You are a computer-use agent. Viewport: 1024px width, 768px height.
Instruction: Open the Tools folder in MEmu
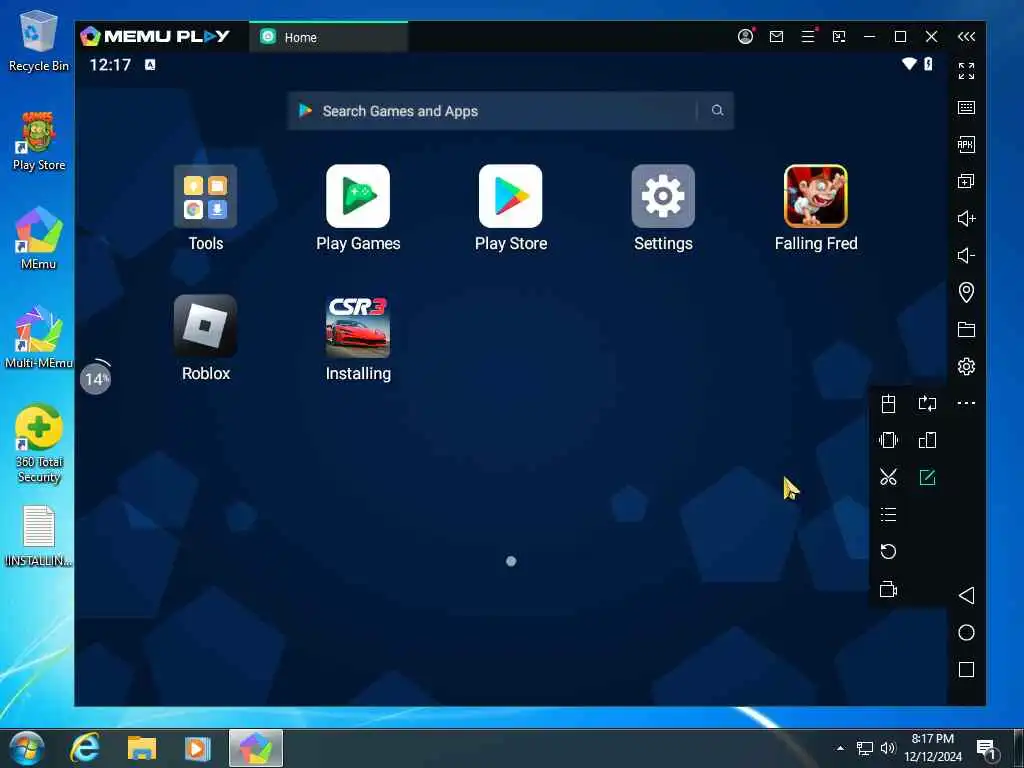tap(206, 196)
